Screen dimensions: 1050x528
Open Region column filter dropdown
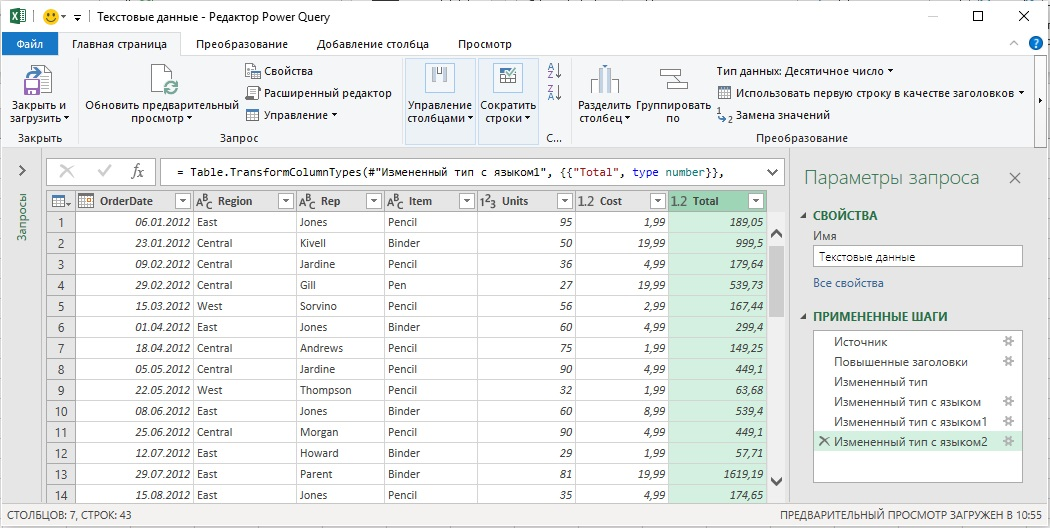pos(285,201)
